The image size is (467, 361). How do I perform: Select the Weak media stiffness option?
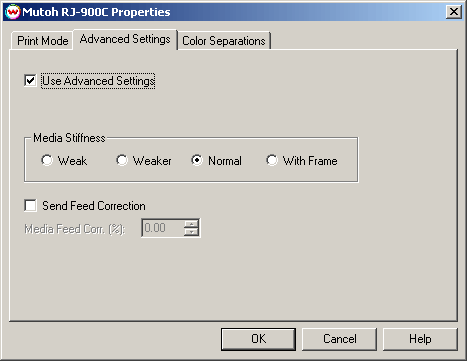click(47, 160)
